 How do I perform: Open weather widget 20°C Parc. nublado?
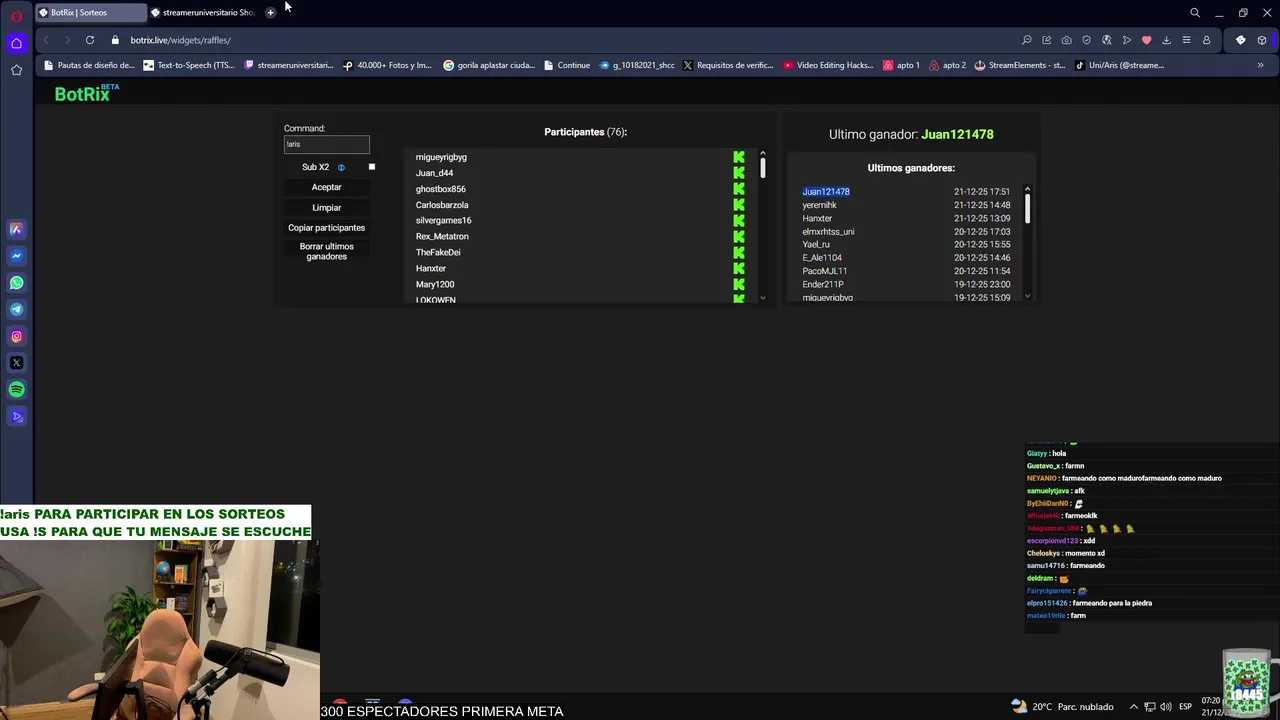coord(1064,707)
